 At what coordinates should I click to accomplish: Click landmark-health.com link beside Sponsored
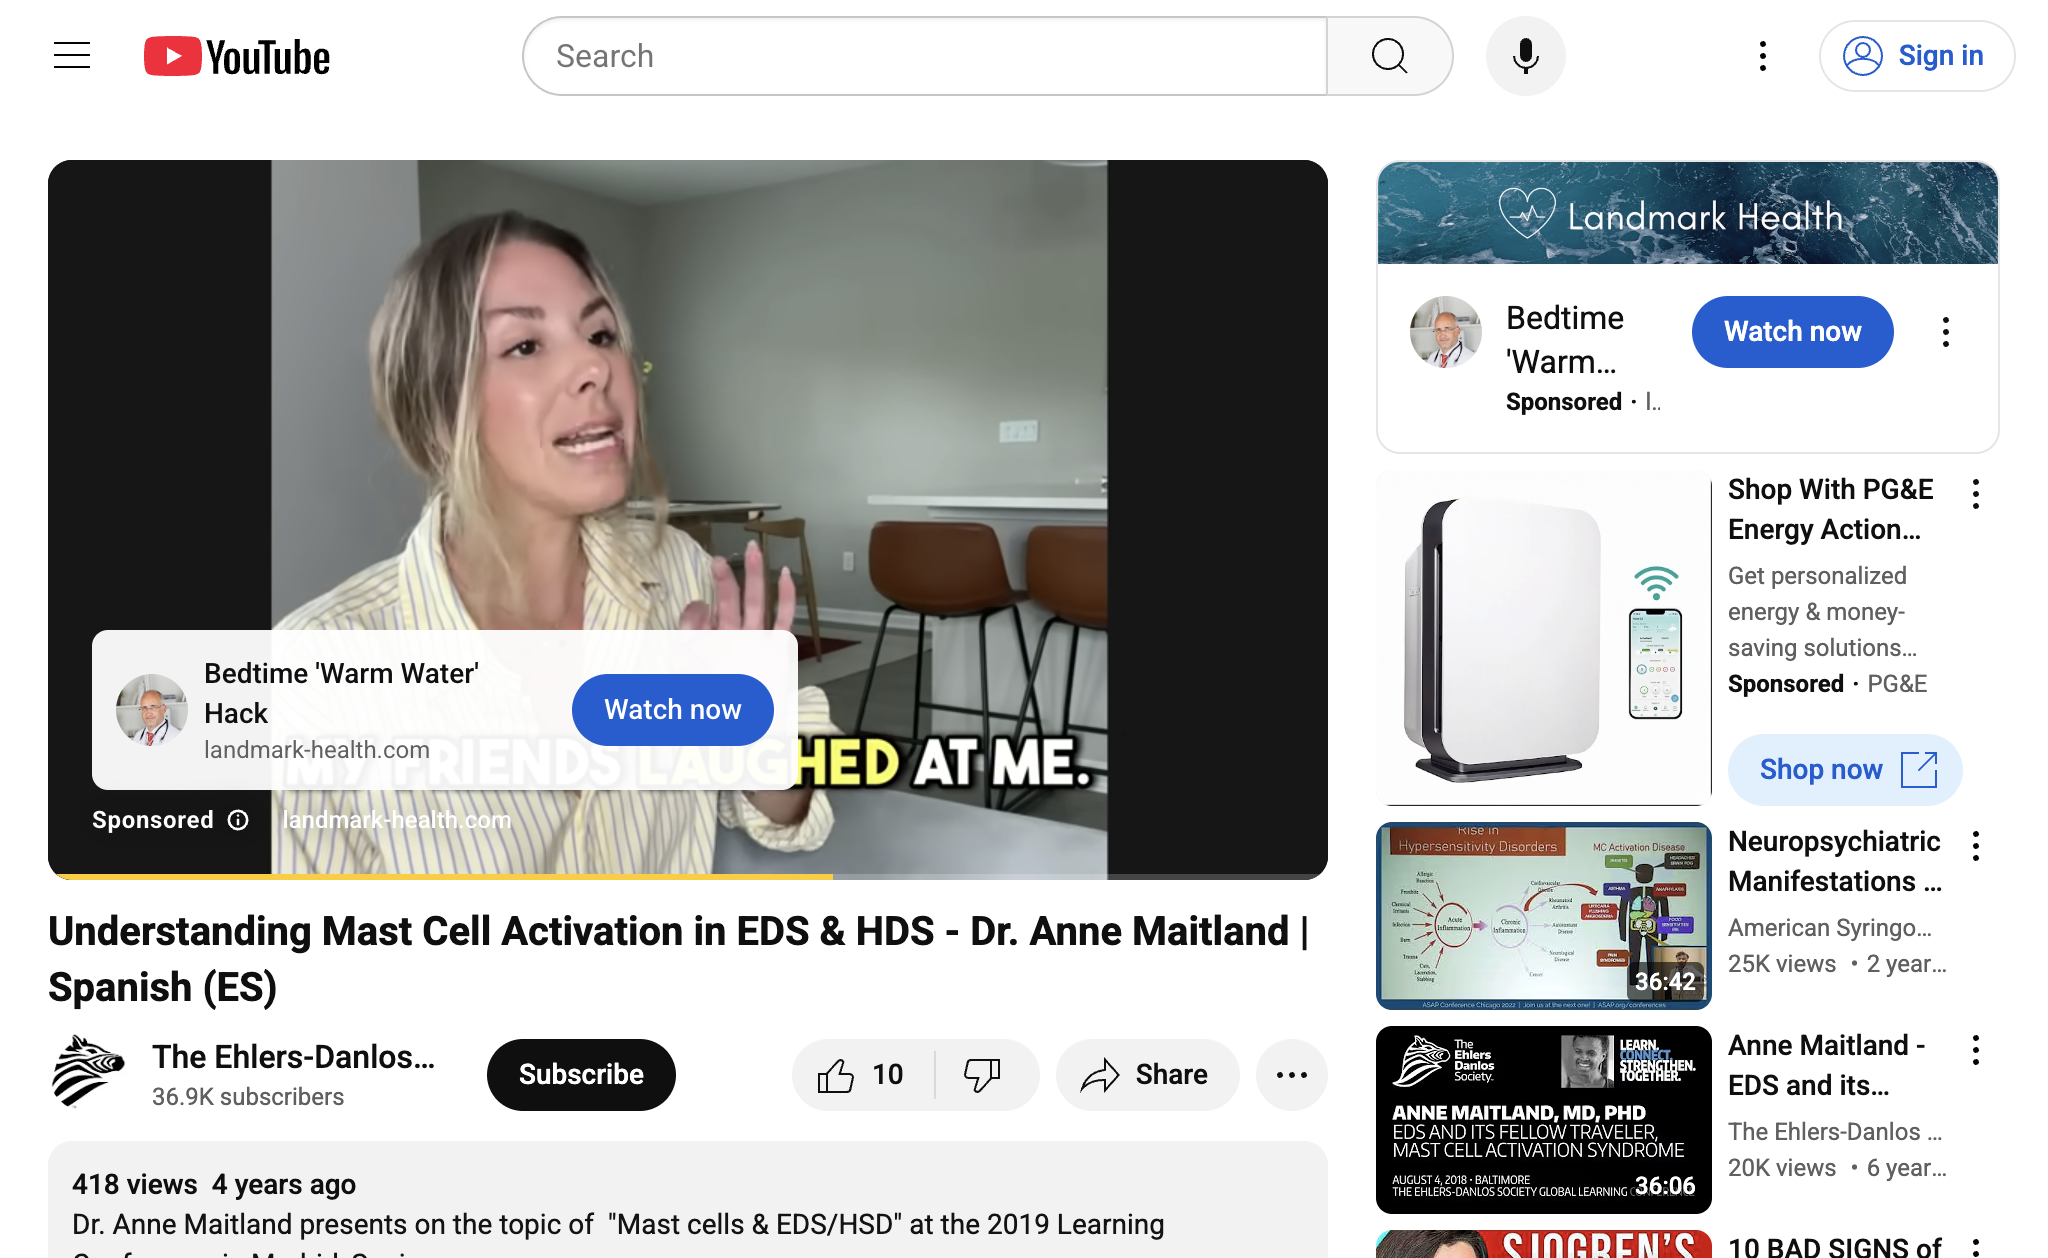396,820
